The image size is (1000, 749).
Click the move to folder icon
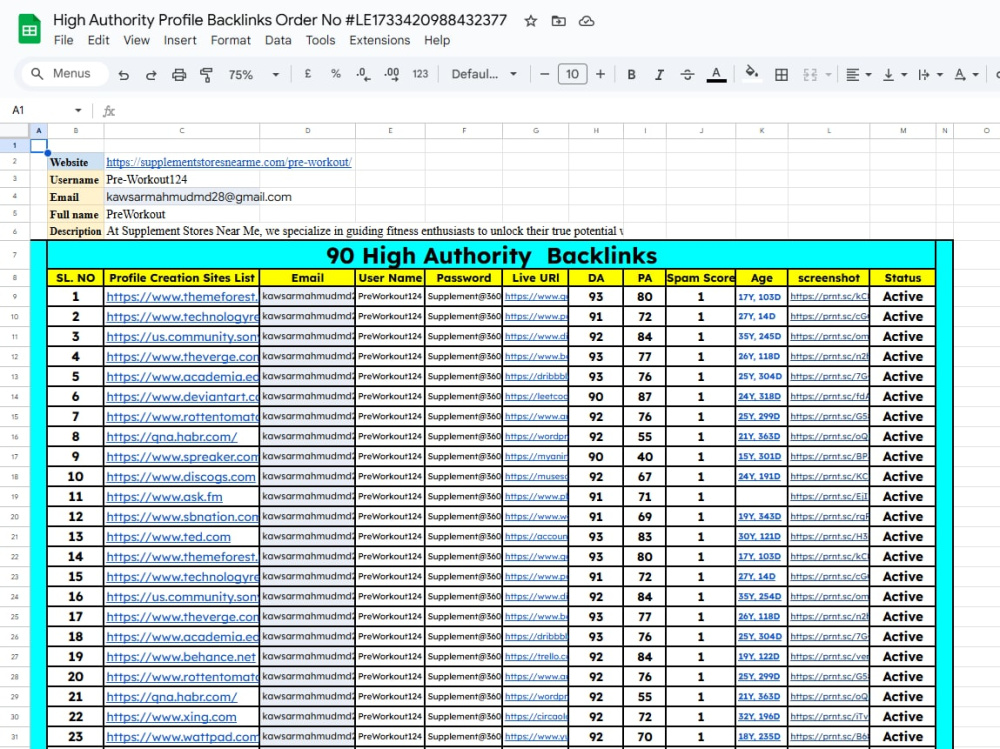point(559,21)
